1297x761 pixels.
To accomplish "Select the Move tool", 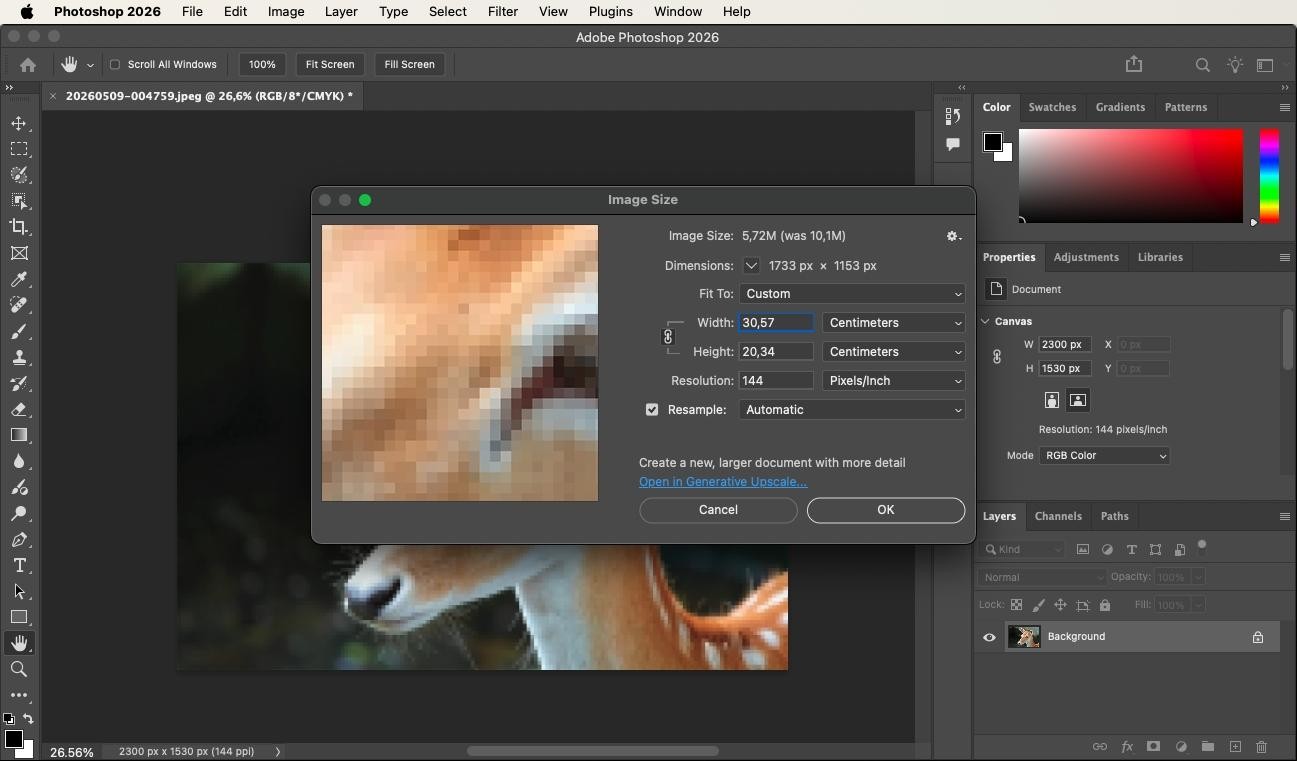I will pos(19,123).
